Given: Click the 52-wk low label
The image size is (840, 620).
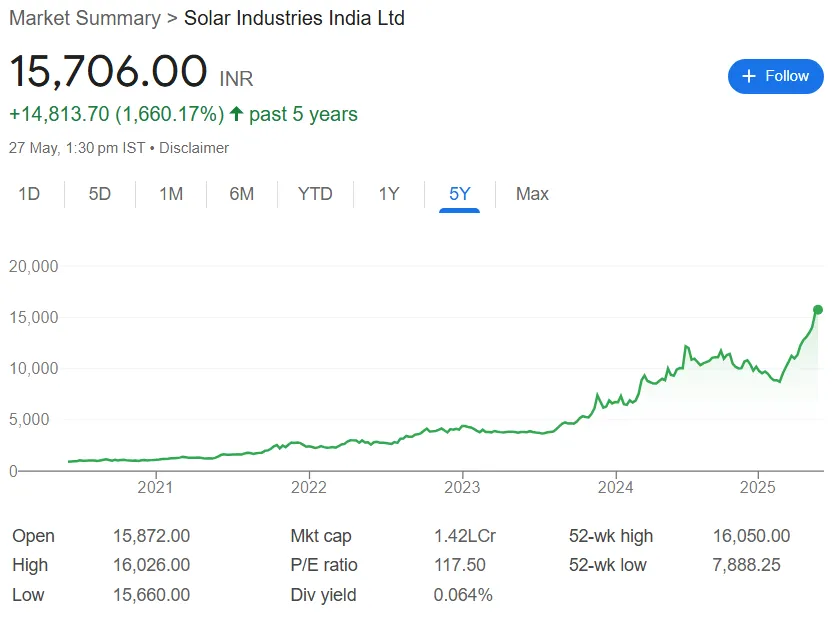Looking at the screenshot, I should (x=608, y=565).
